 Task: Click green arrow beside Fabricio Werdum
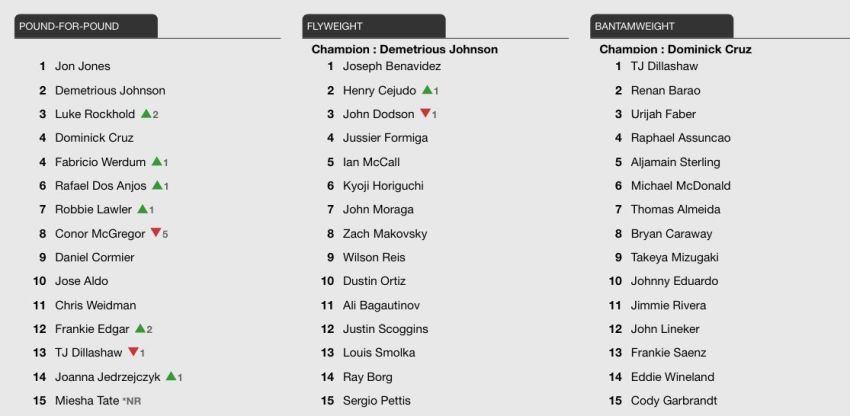pyautogui.click(x=157, y=161)
